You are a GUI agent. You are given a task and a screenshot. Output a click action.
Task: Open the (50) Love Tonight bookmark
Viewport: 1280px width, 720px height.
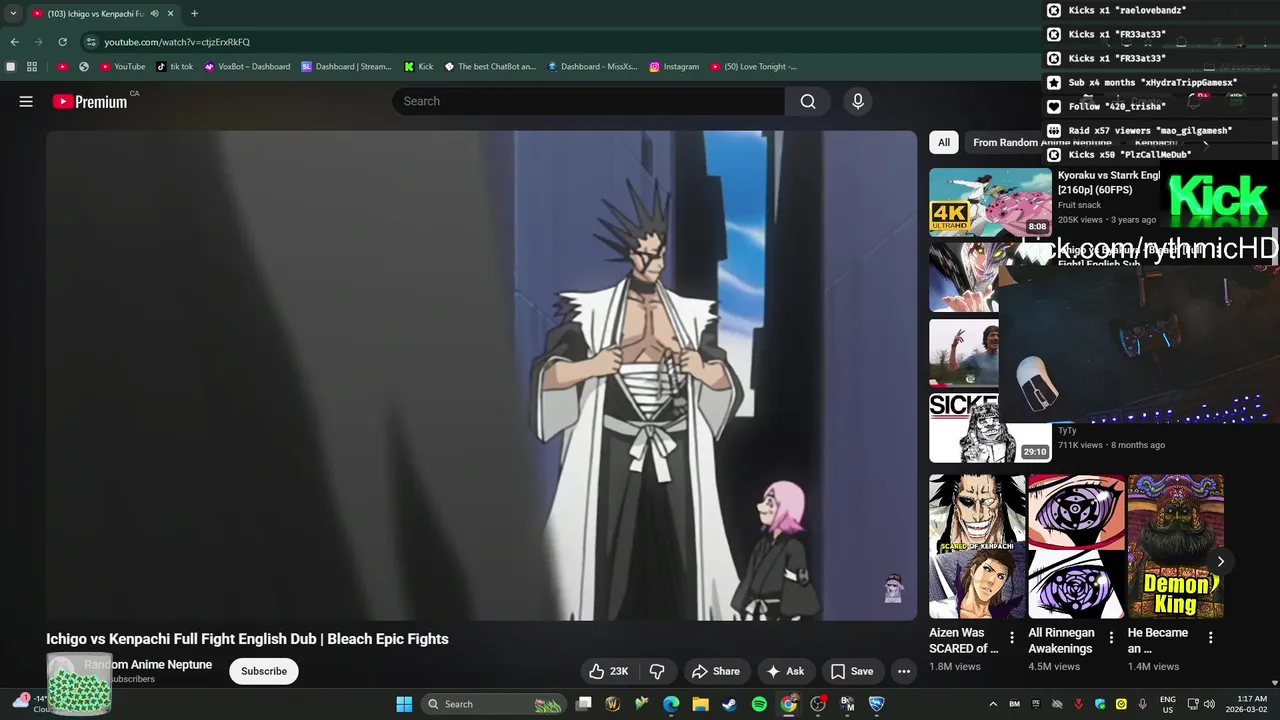(x=754, y=67)
